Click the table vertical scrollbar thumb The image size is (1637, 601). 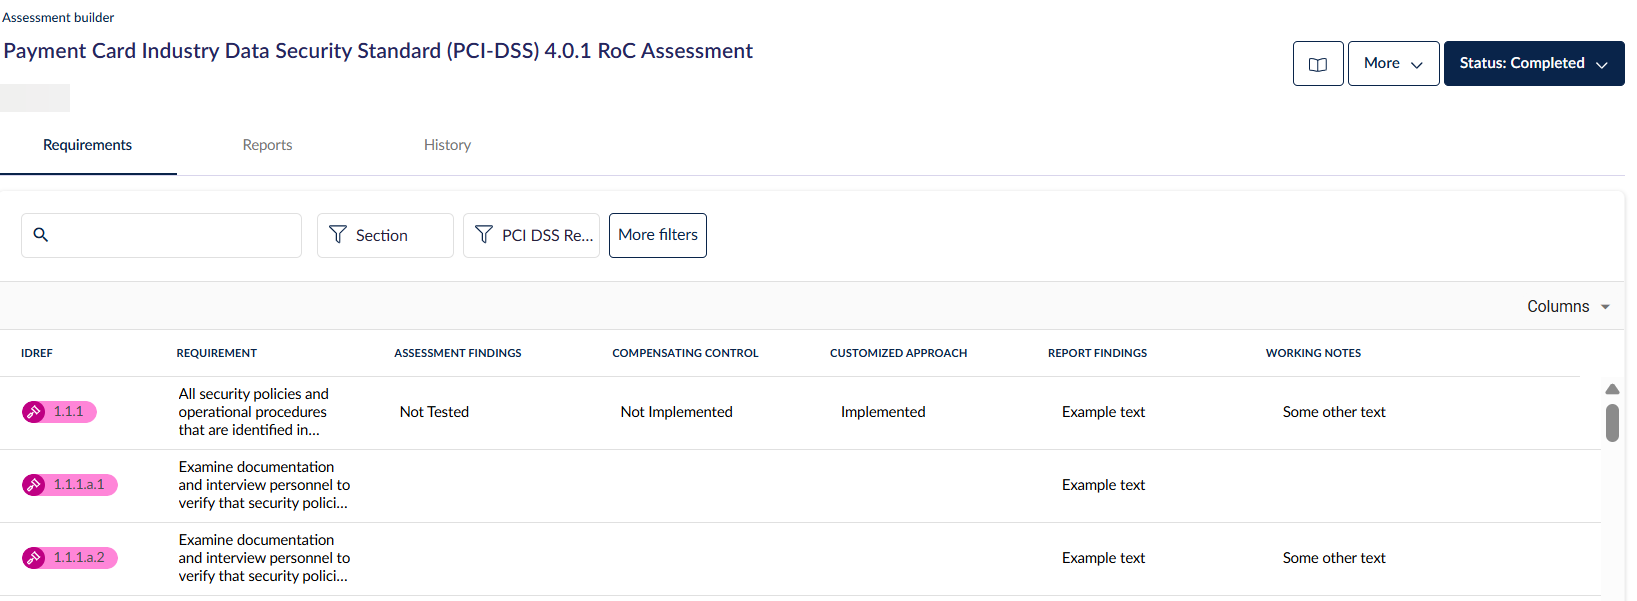(1611, 423)
